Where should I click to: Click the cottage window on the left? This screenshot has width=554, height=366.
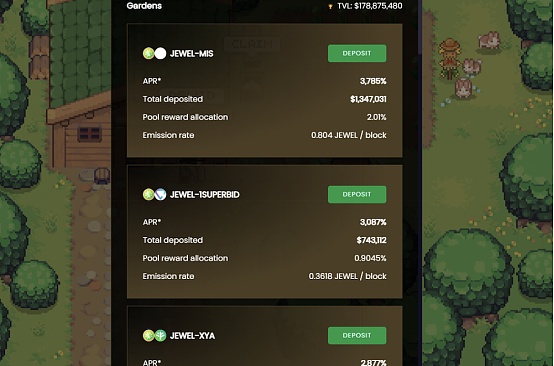pos(89,134)
